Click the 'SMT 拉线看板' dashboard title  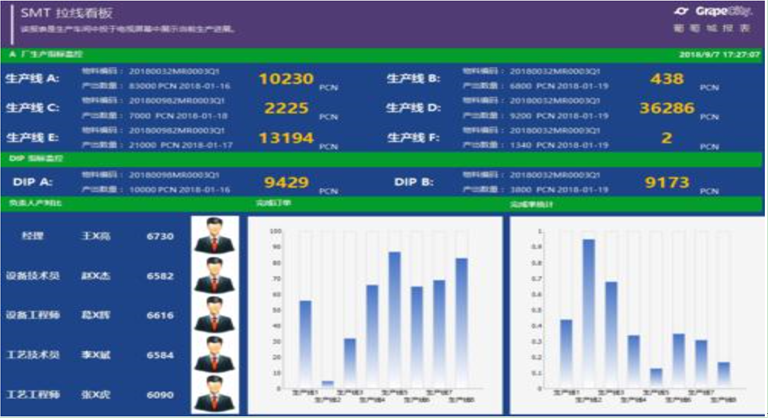(67, 13)
